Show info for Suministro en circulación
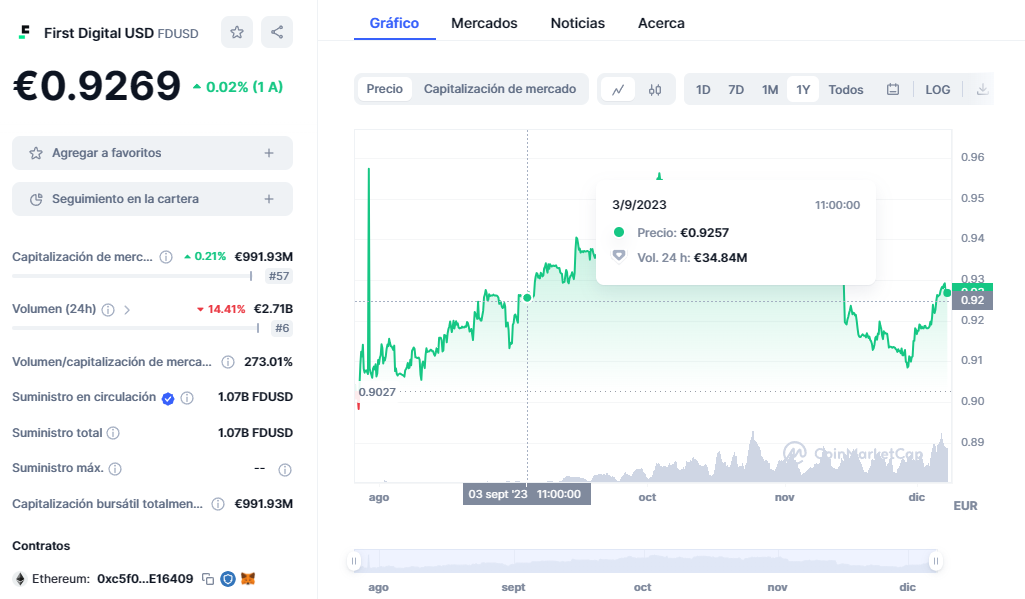The height and width of the screenshot is (599, 1025). (187, 398)
